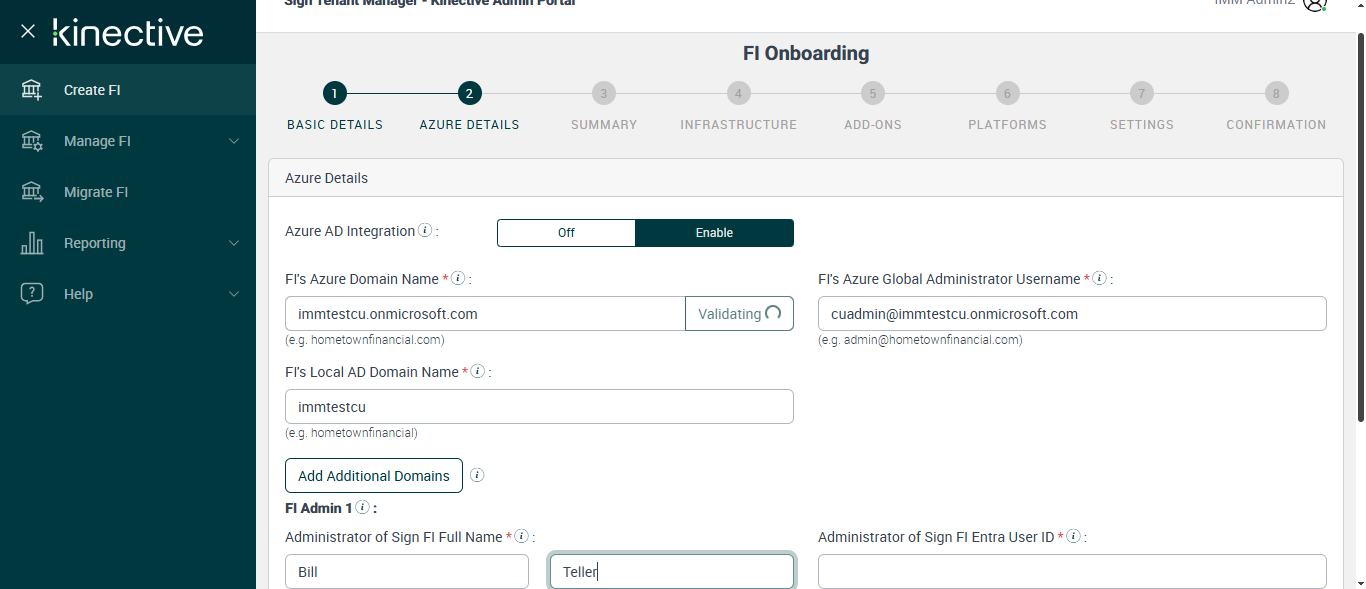
Task: Click info icon beside Azure AD Integration
Action: pos(425,231)
